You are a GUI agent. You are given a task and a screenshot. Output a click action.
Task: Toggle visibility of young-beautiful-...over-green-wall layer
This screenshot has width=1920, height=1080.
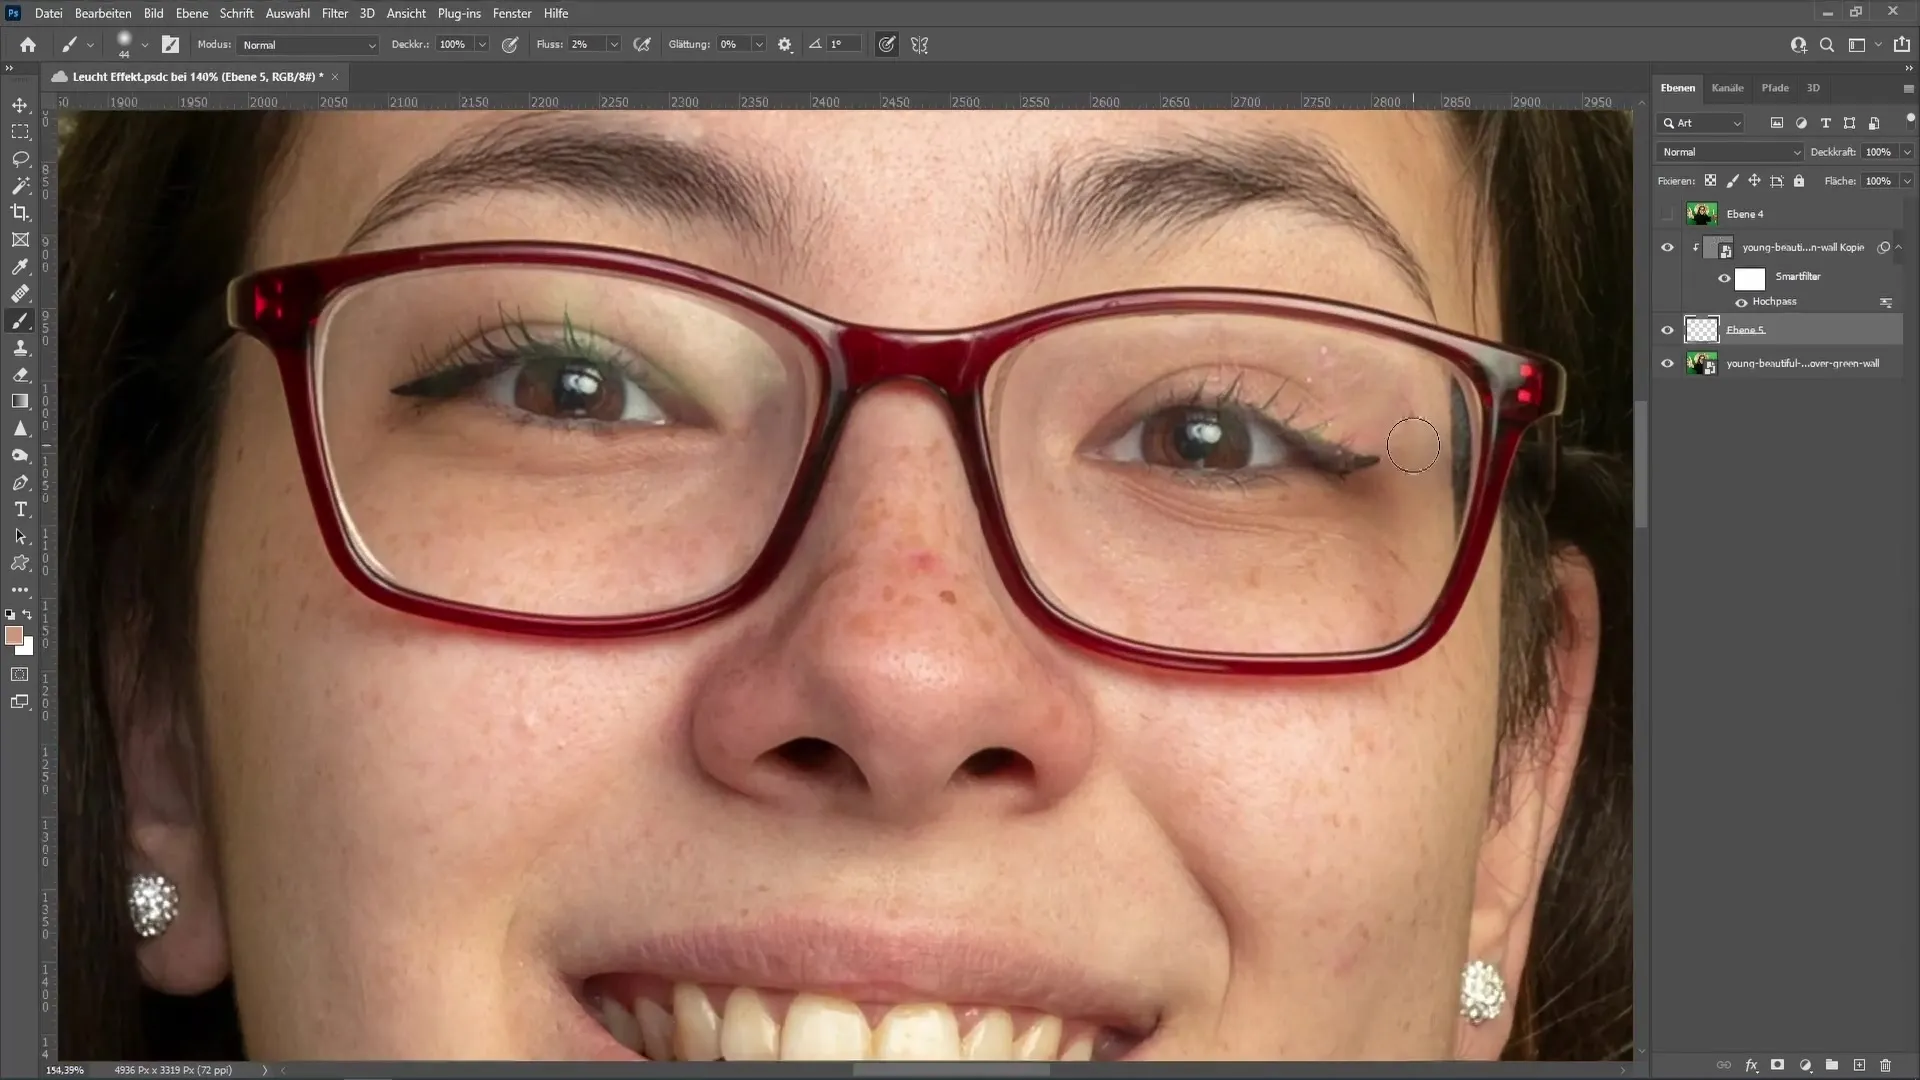tap(1667, 363)
